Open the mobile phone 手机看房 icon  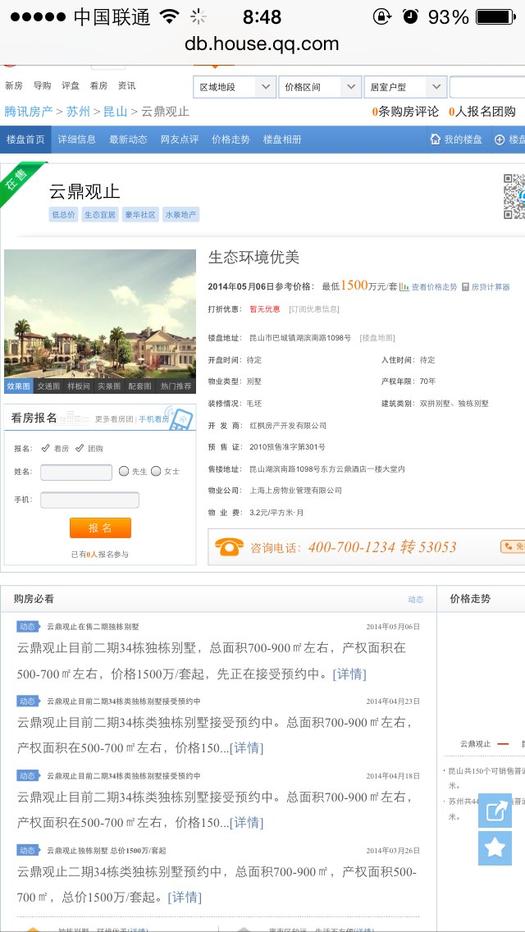coord(180,418)
